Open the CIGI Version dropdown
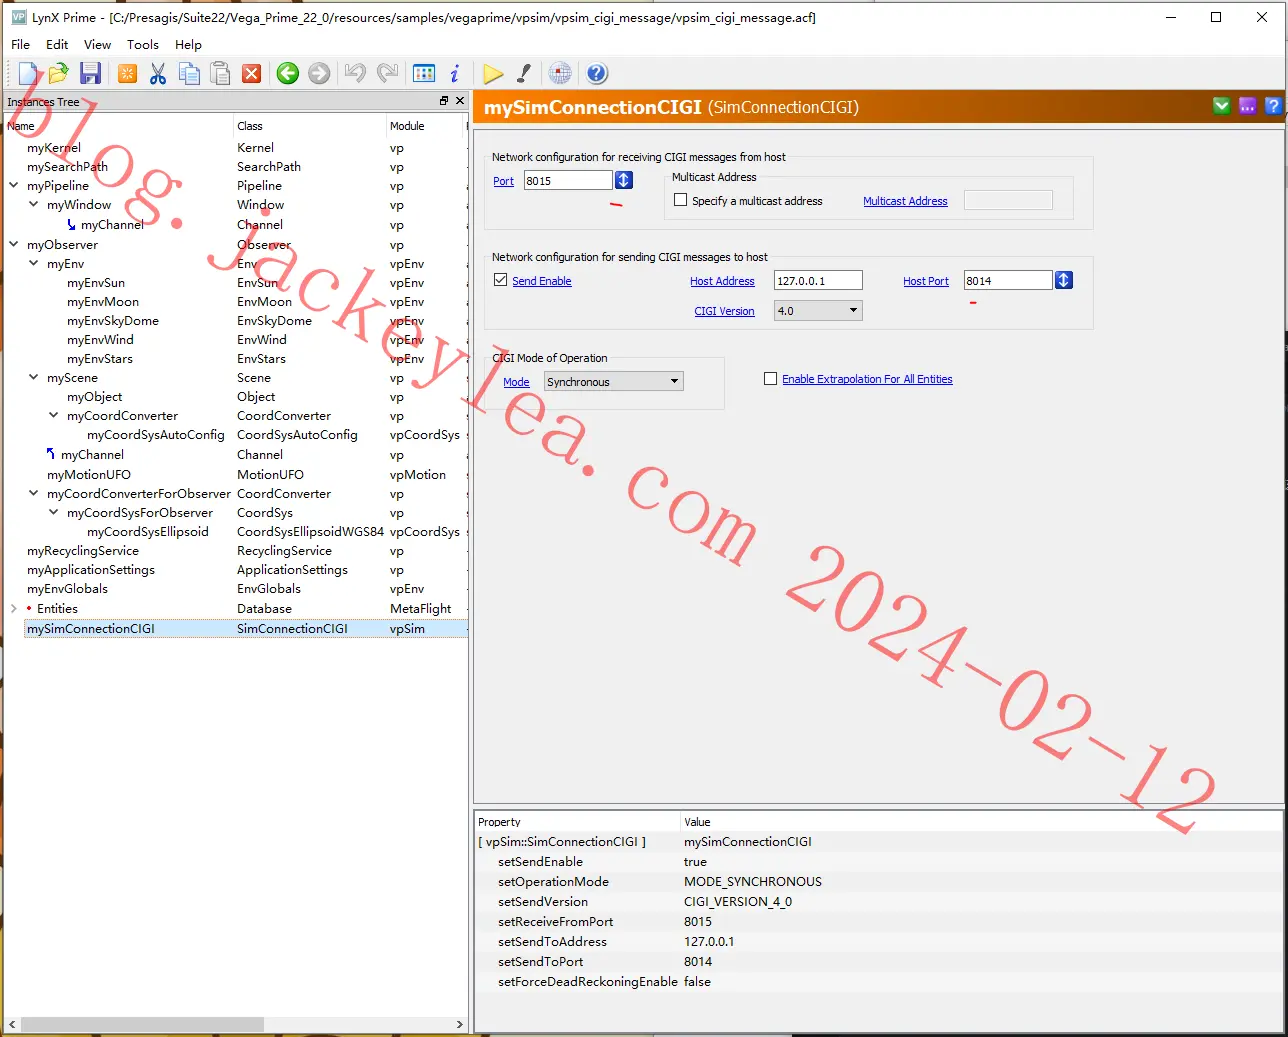Image resolution: width=1288 pixels, height=1037 pixels. coord(818,310)
